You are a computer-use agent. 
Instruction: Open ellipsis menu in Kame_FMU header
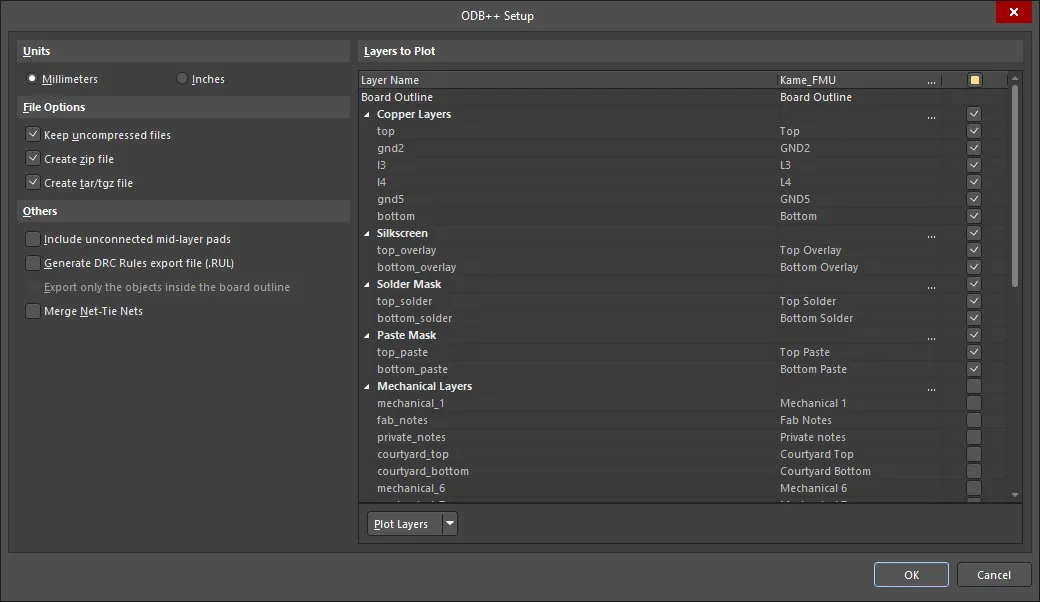click(x=931, y=82)
